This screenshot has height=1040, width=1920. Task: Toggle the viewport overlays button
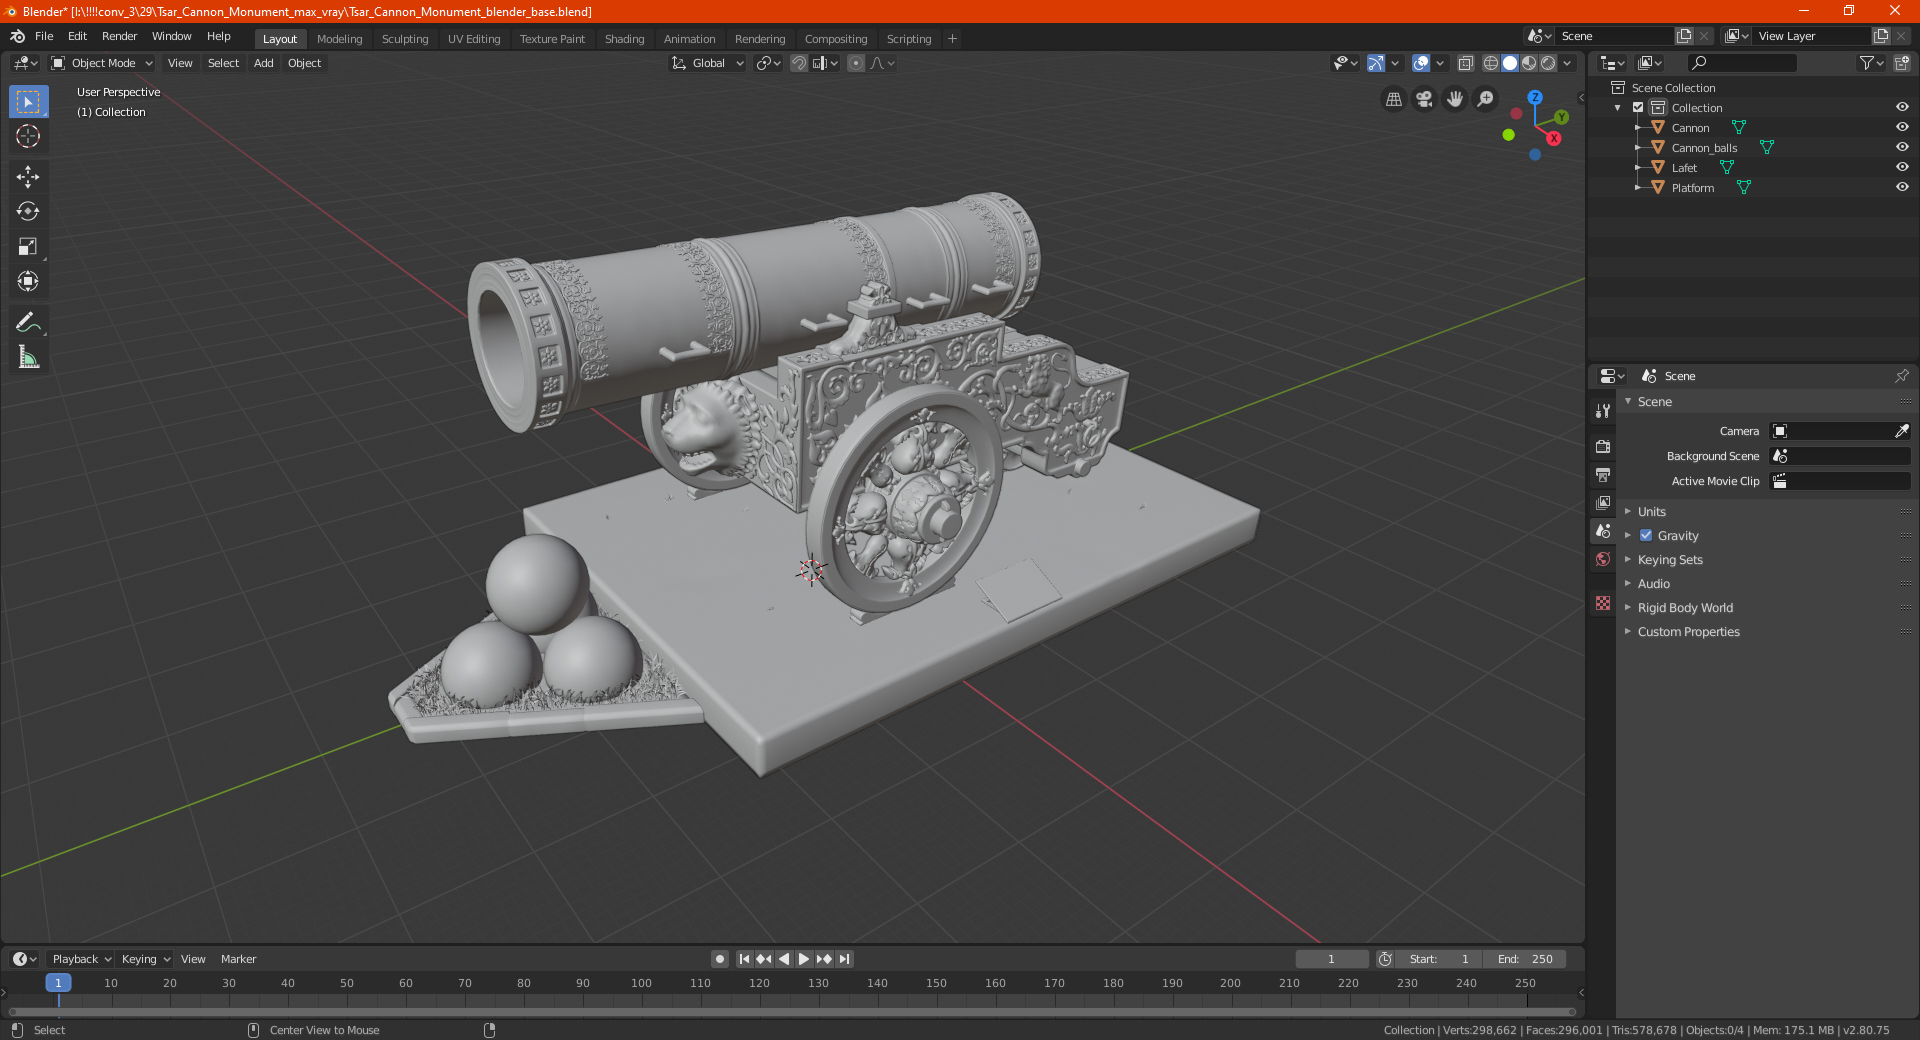click(x=1421, y=63)
